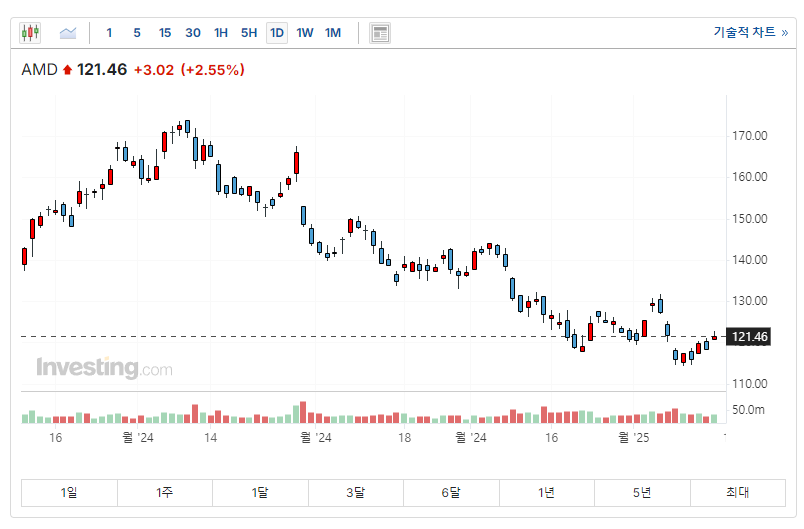Show the 5년 range
Screen dimensions: 804x529
pyautogui.click(x=642, y=493)
